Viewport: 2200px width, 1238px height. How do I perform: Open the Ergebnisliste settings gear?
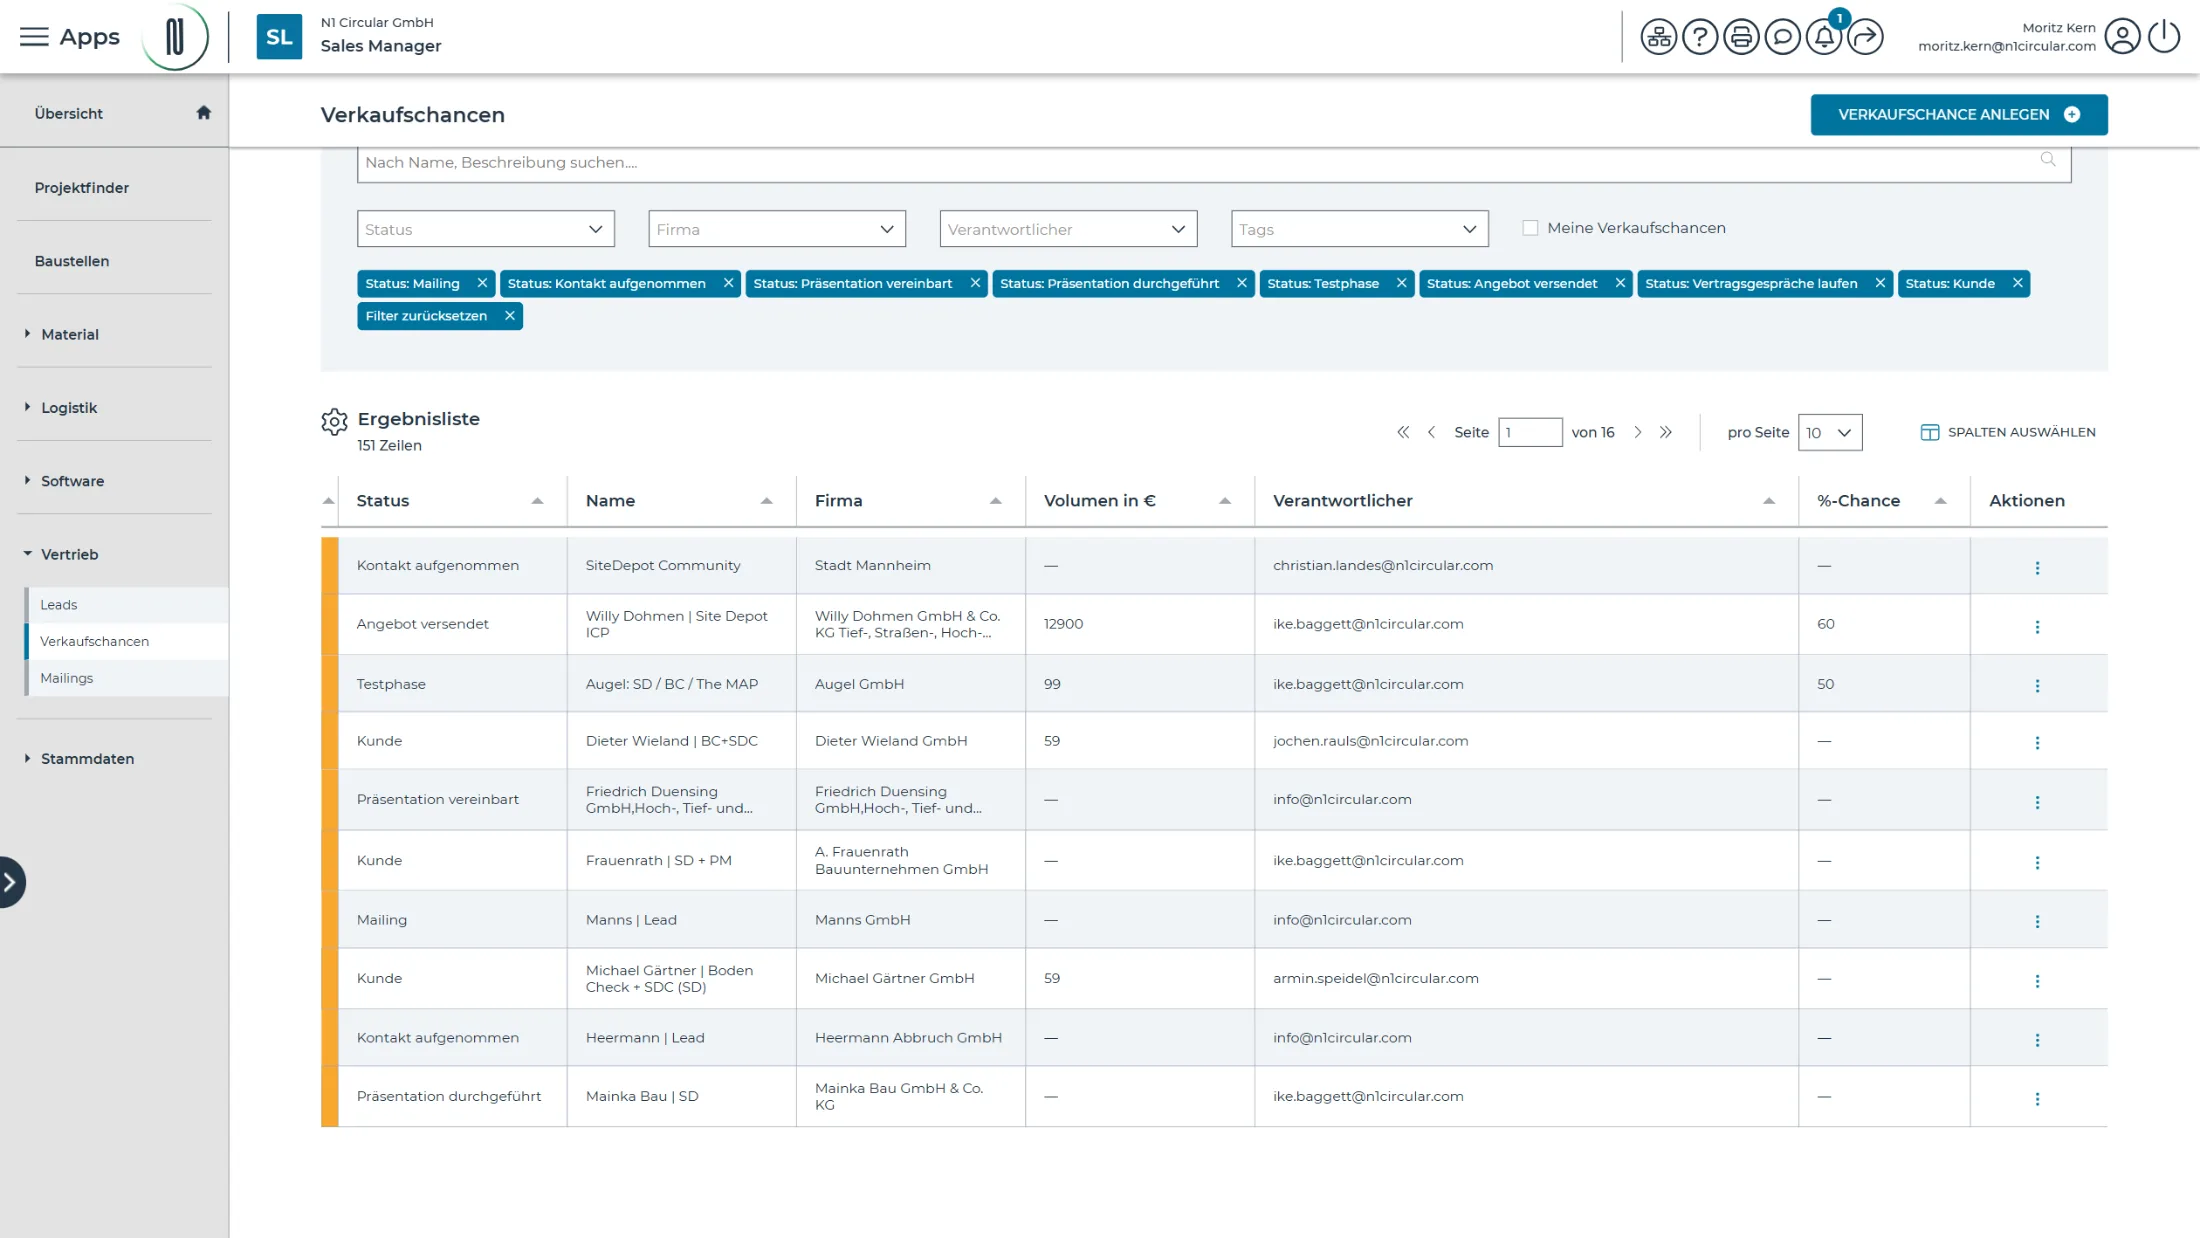tap(334, 422)
